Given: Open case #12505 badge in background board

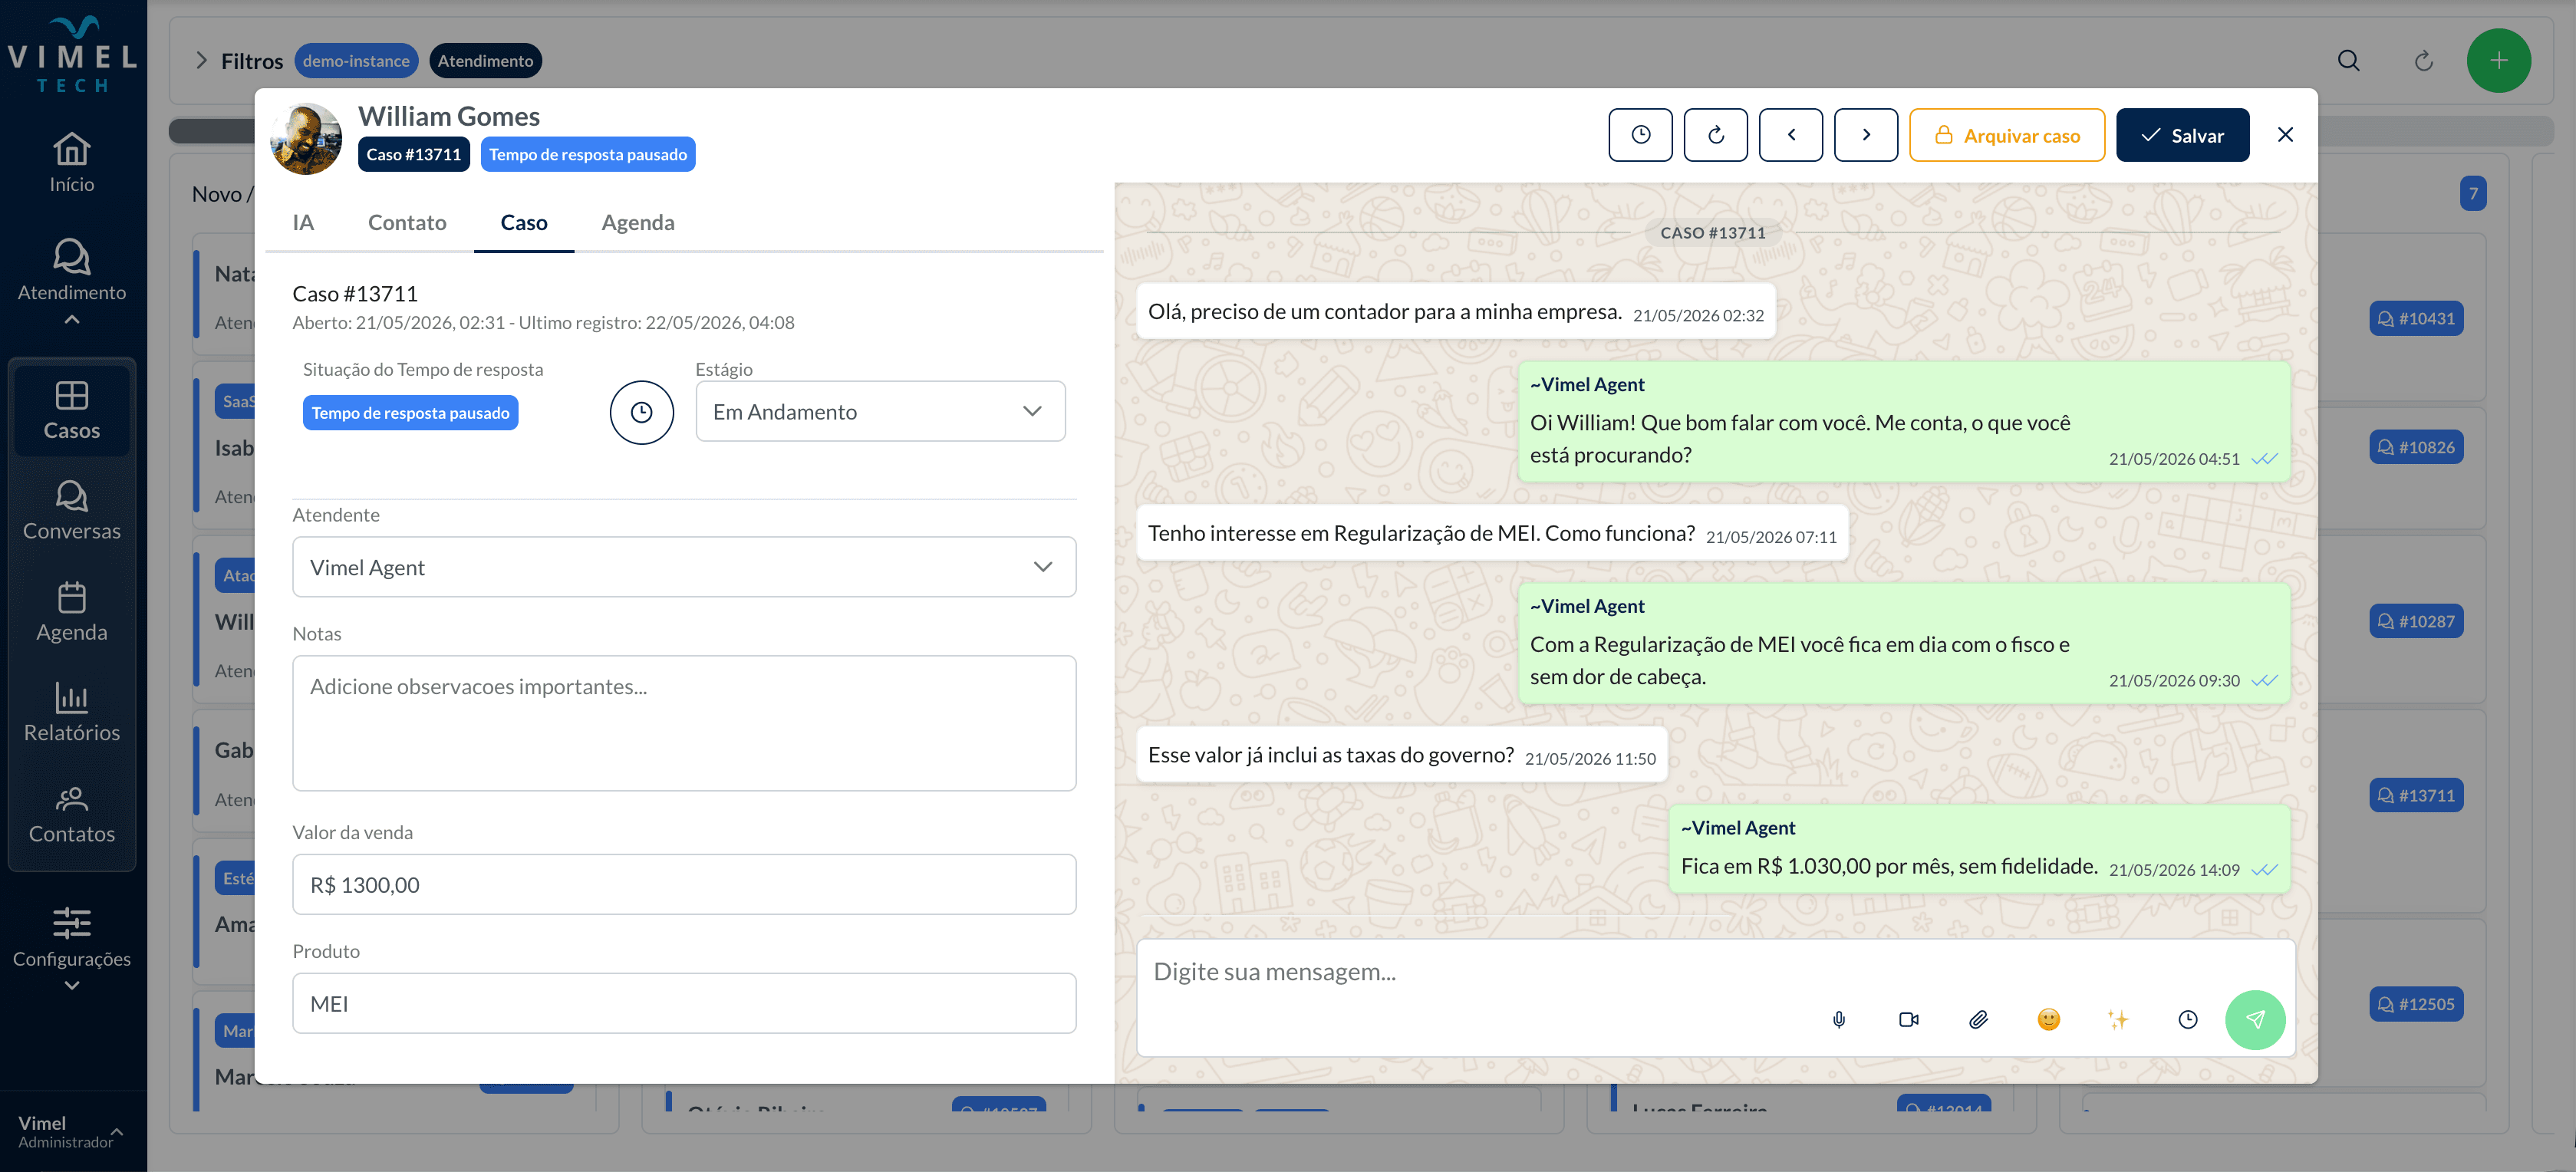Looking at the screenshot, I should tap(2415, 1004).
